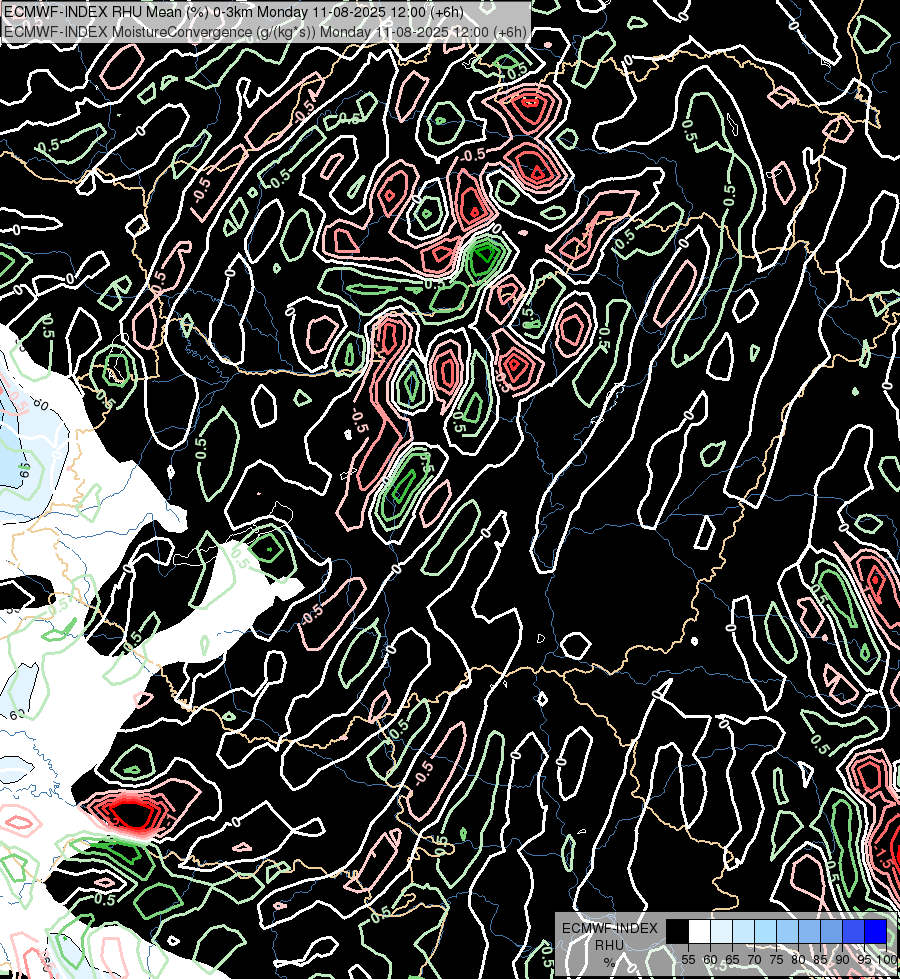Click the ECMWF-INDEX label in the legend
Screen dimensions: 900x979
tap(610, 928)
